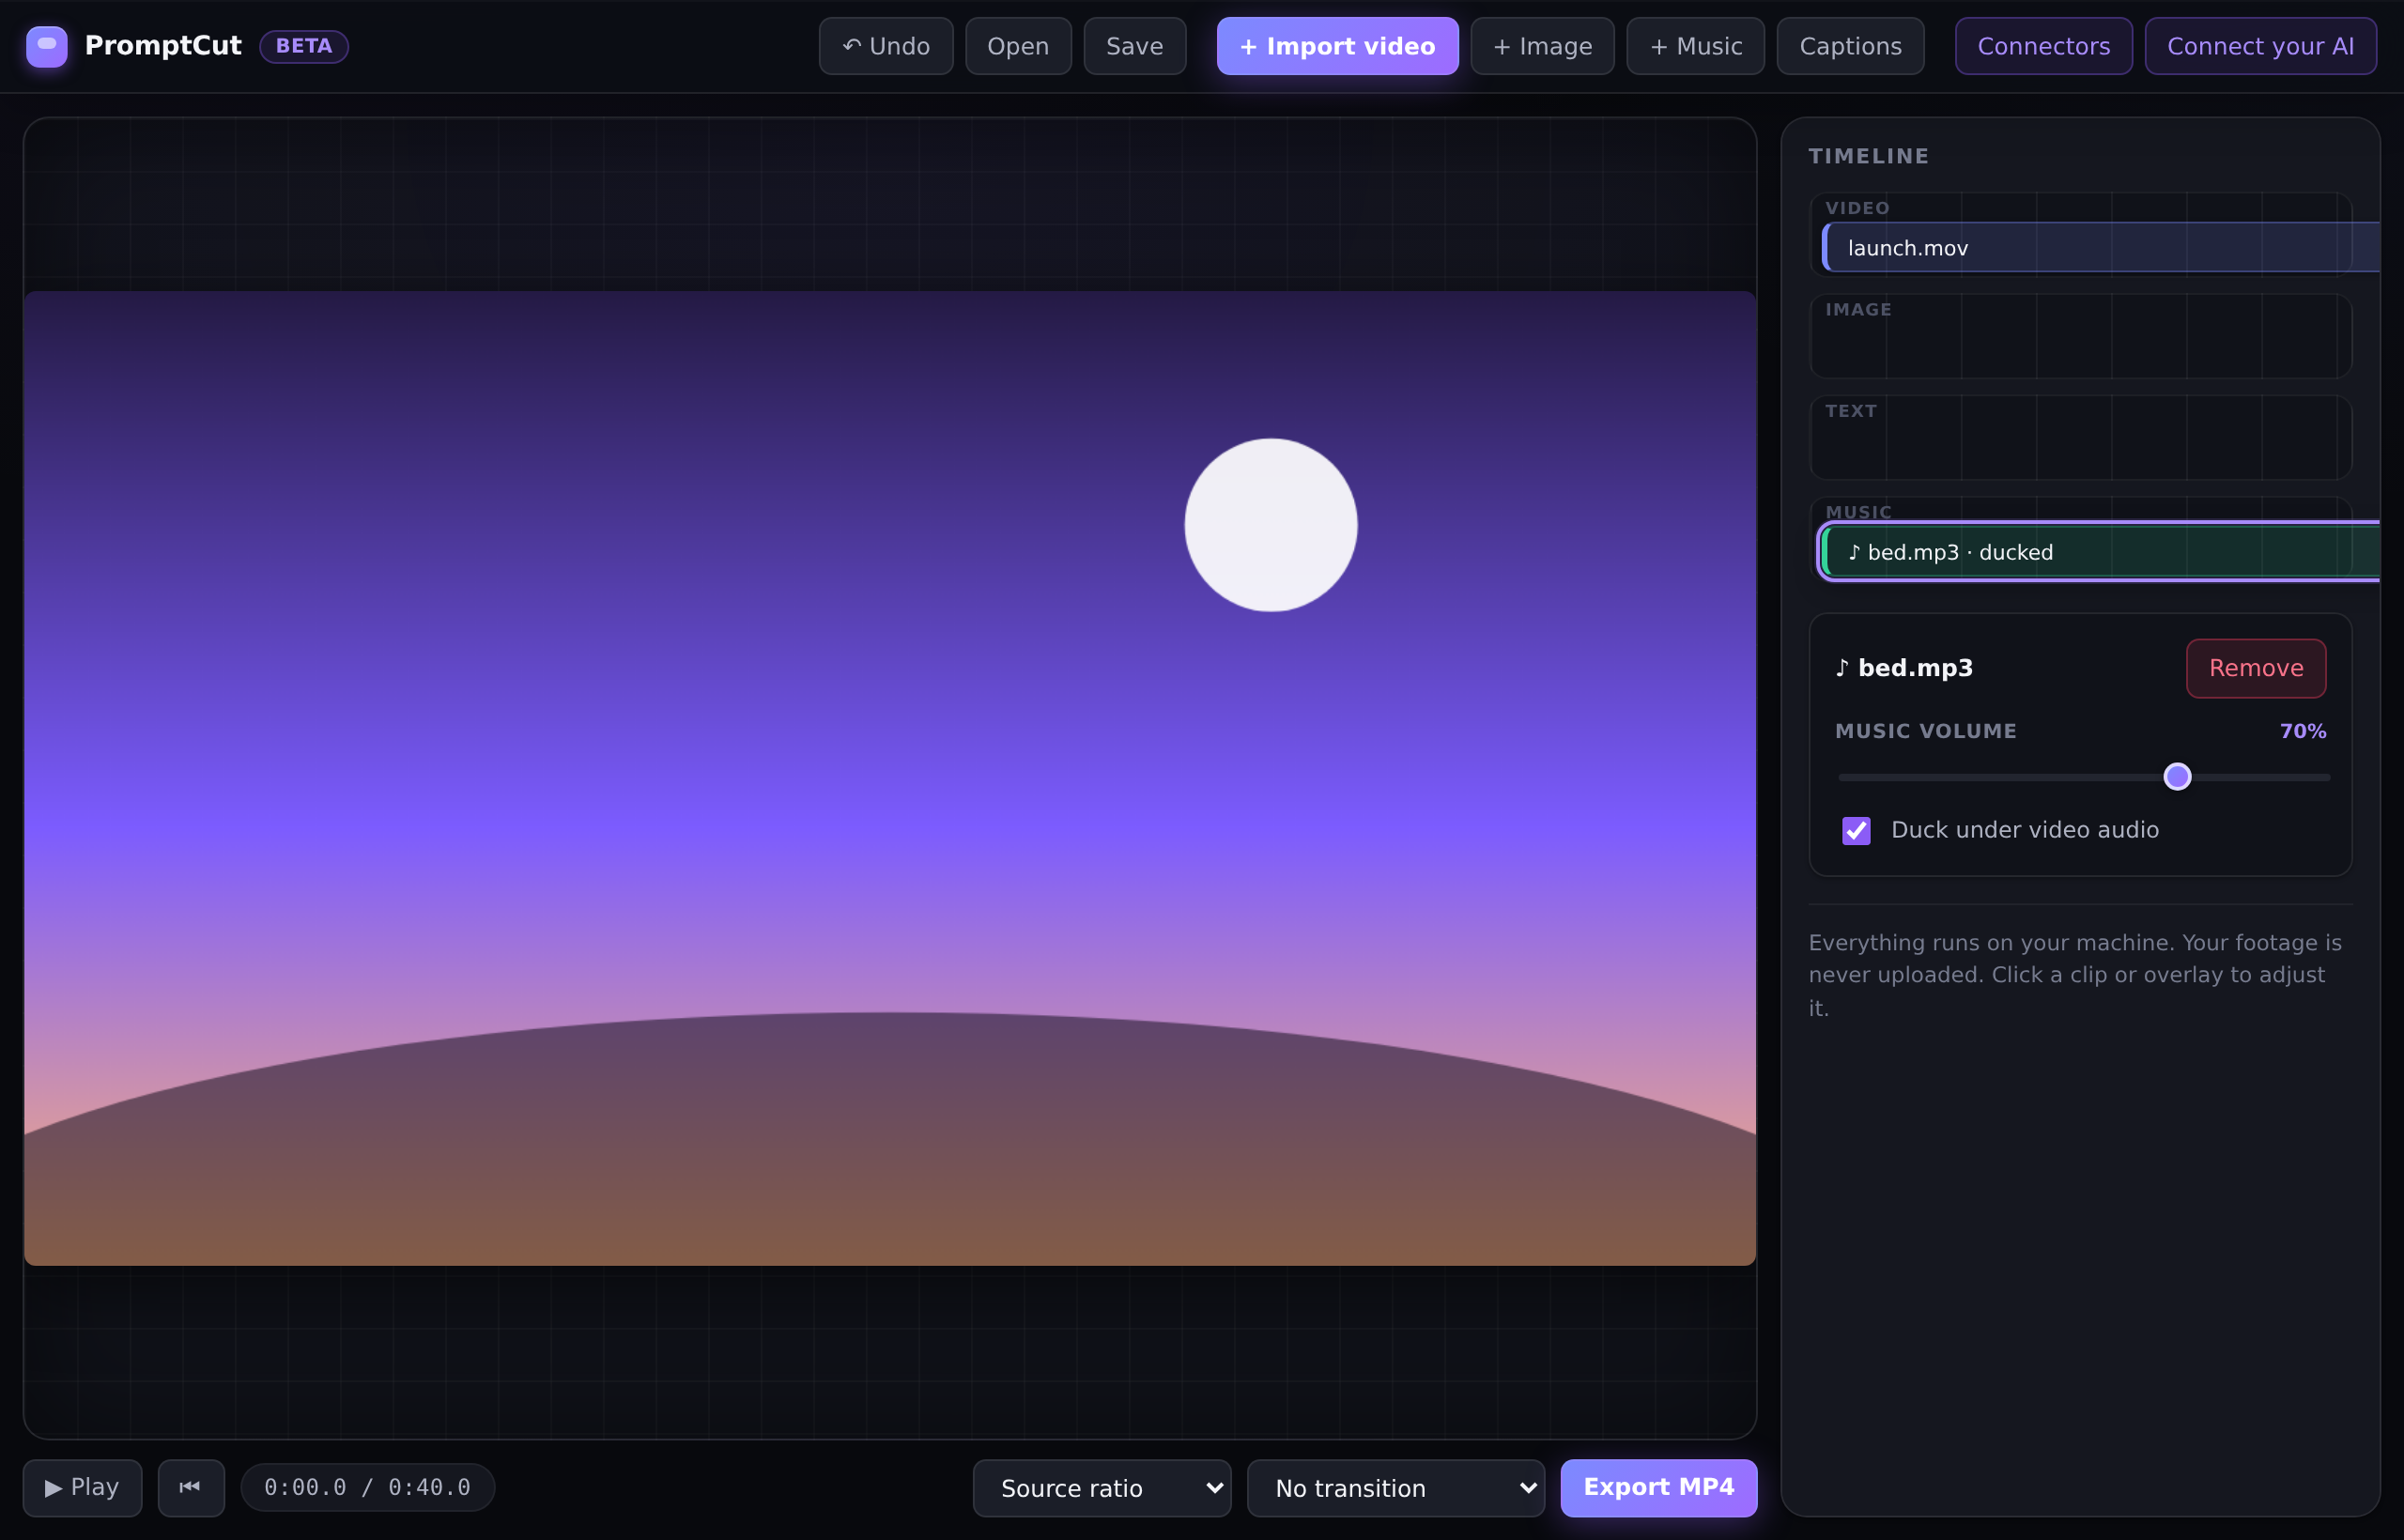Add a music track with + Music
Viewport: 2404px width, 1540px height.
(1696, 46)
